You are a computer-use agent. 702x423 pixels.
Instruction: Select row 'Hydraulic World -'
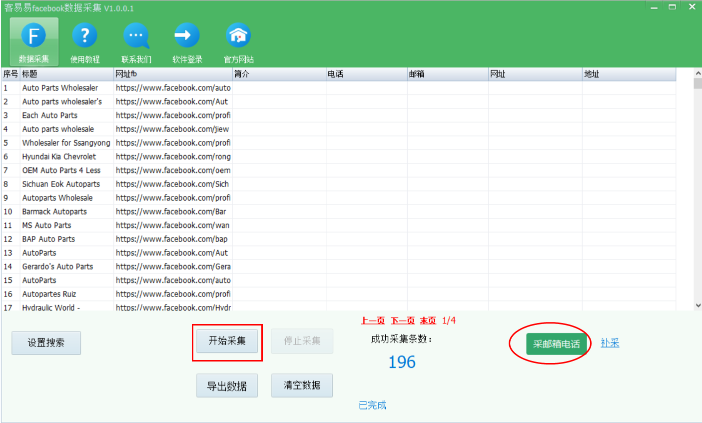click(x=338, y=307)
